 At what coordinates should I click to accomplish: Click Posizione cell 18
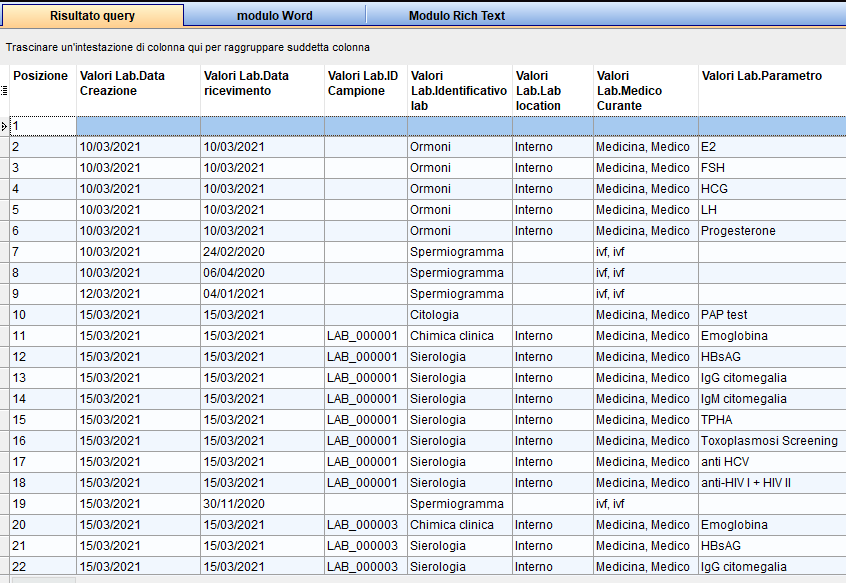click(x=43, y=483)
